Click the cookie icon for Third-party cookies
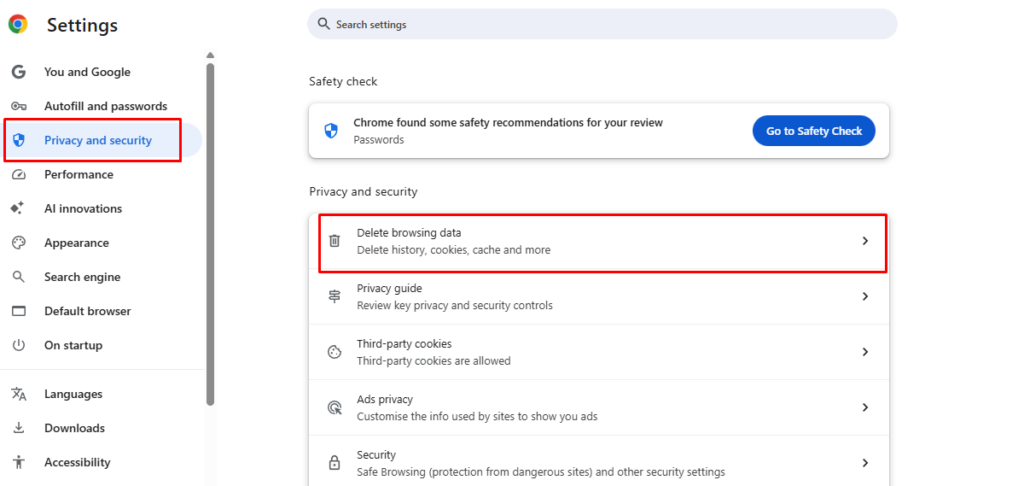The height and width of the screenshot is (486, 1024). point(335,352)
